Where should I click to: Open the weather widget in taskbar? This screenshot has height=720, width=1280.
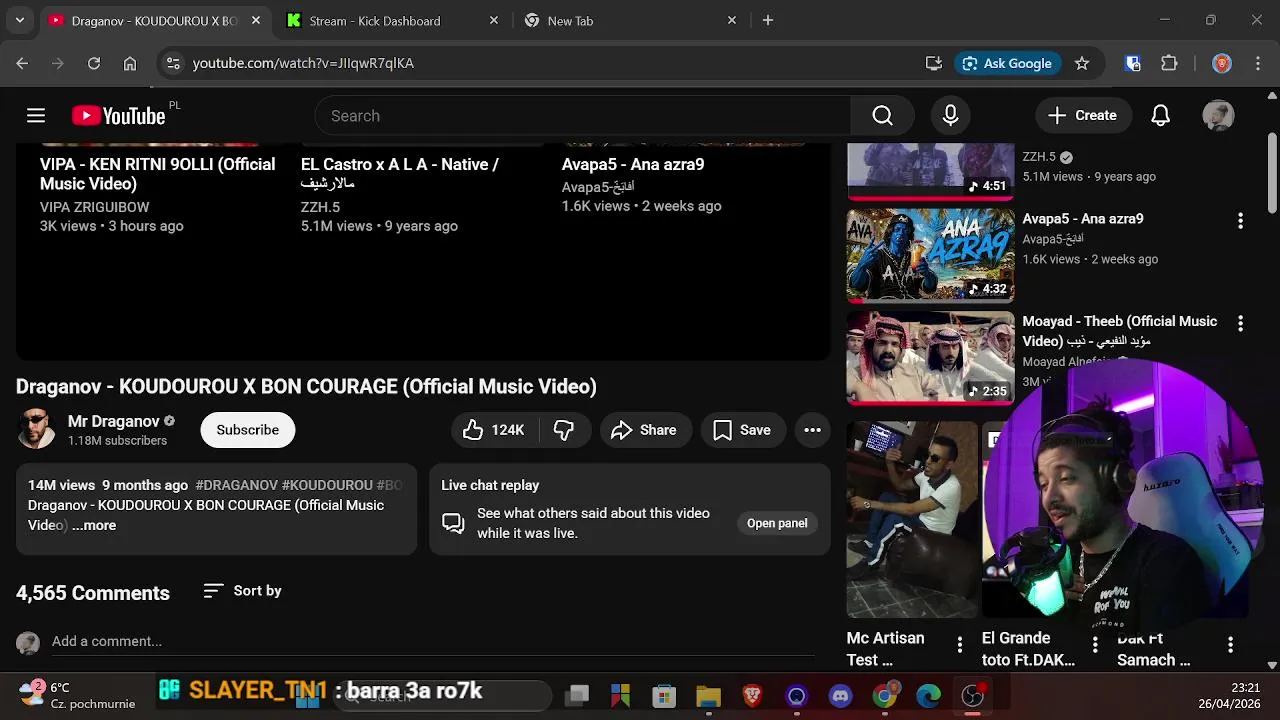tap(77, 696)
